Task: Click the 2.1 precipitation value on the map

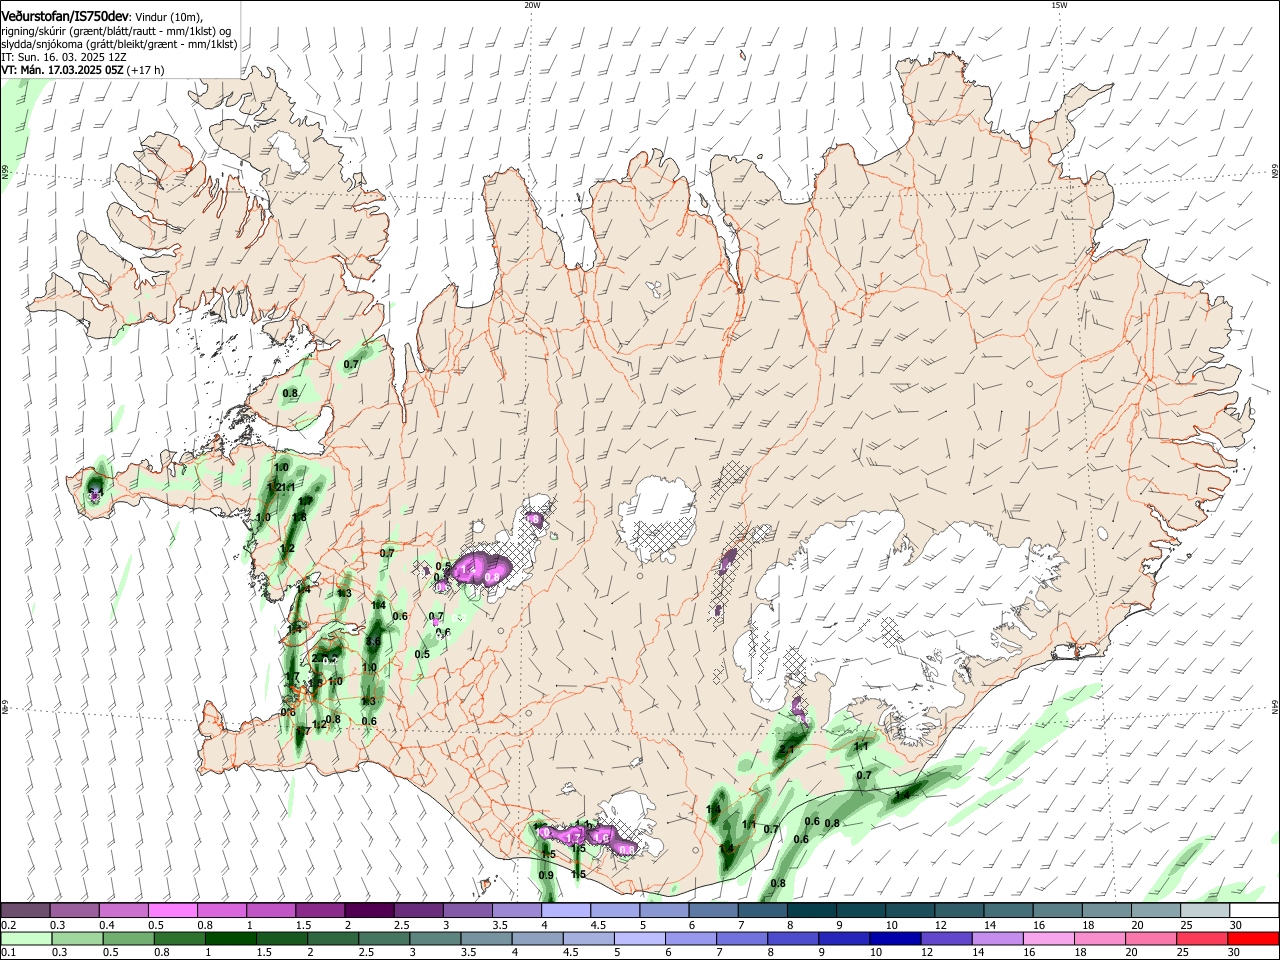Action: point(786,750)
